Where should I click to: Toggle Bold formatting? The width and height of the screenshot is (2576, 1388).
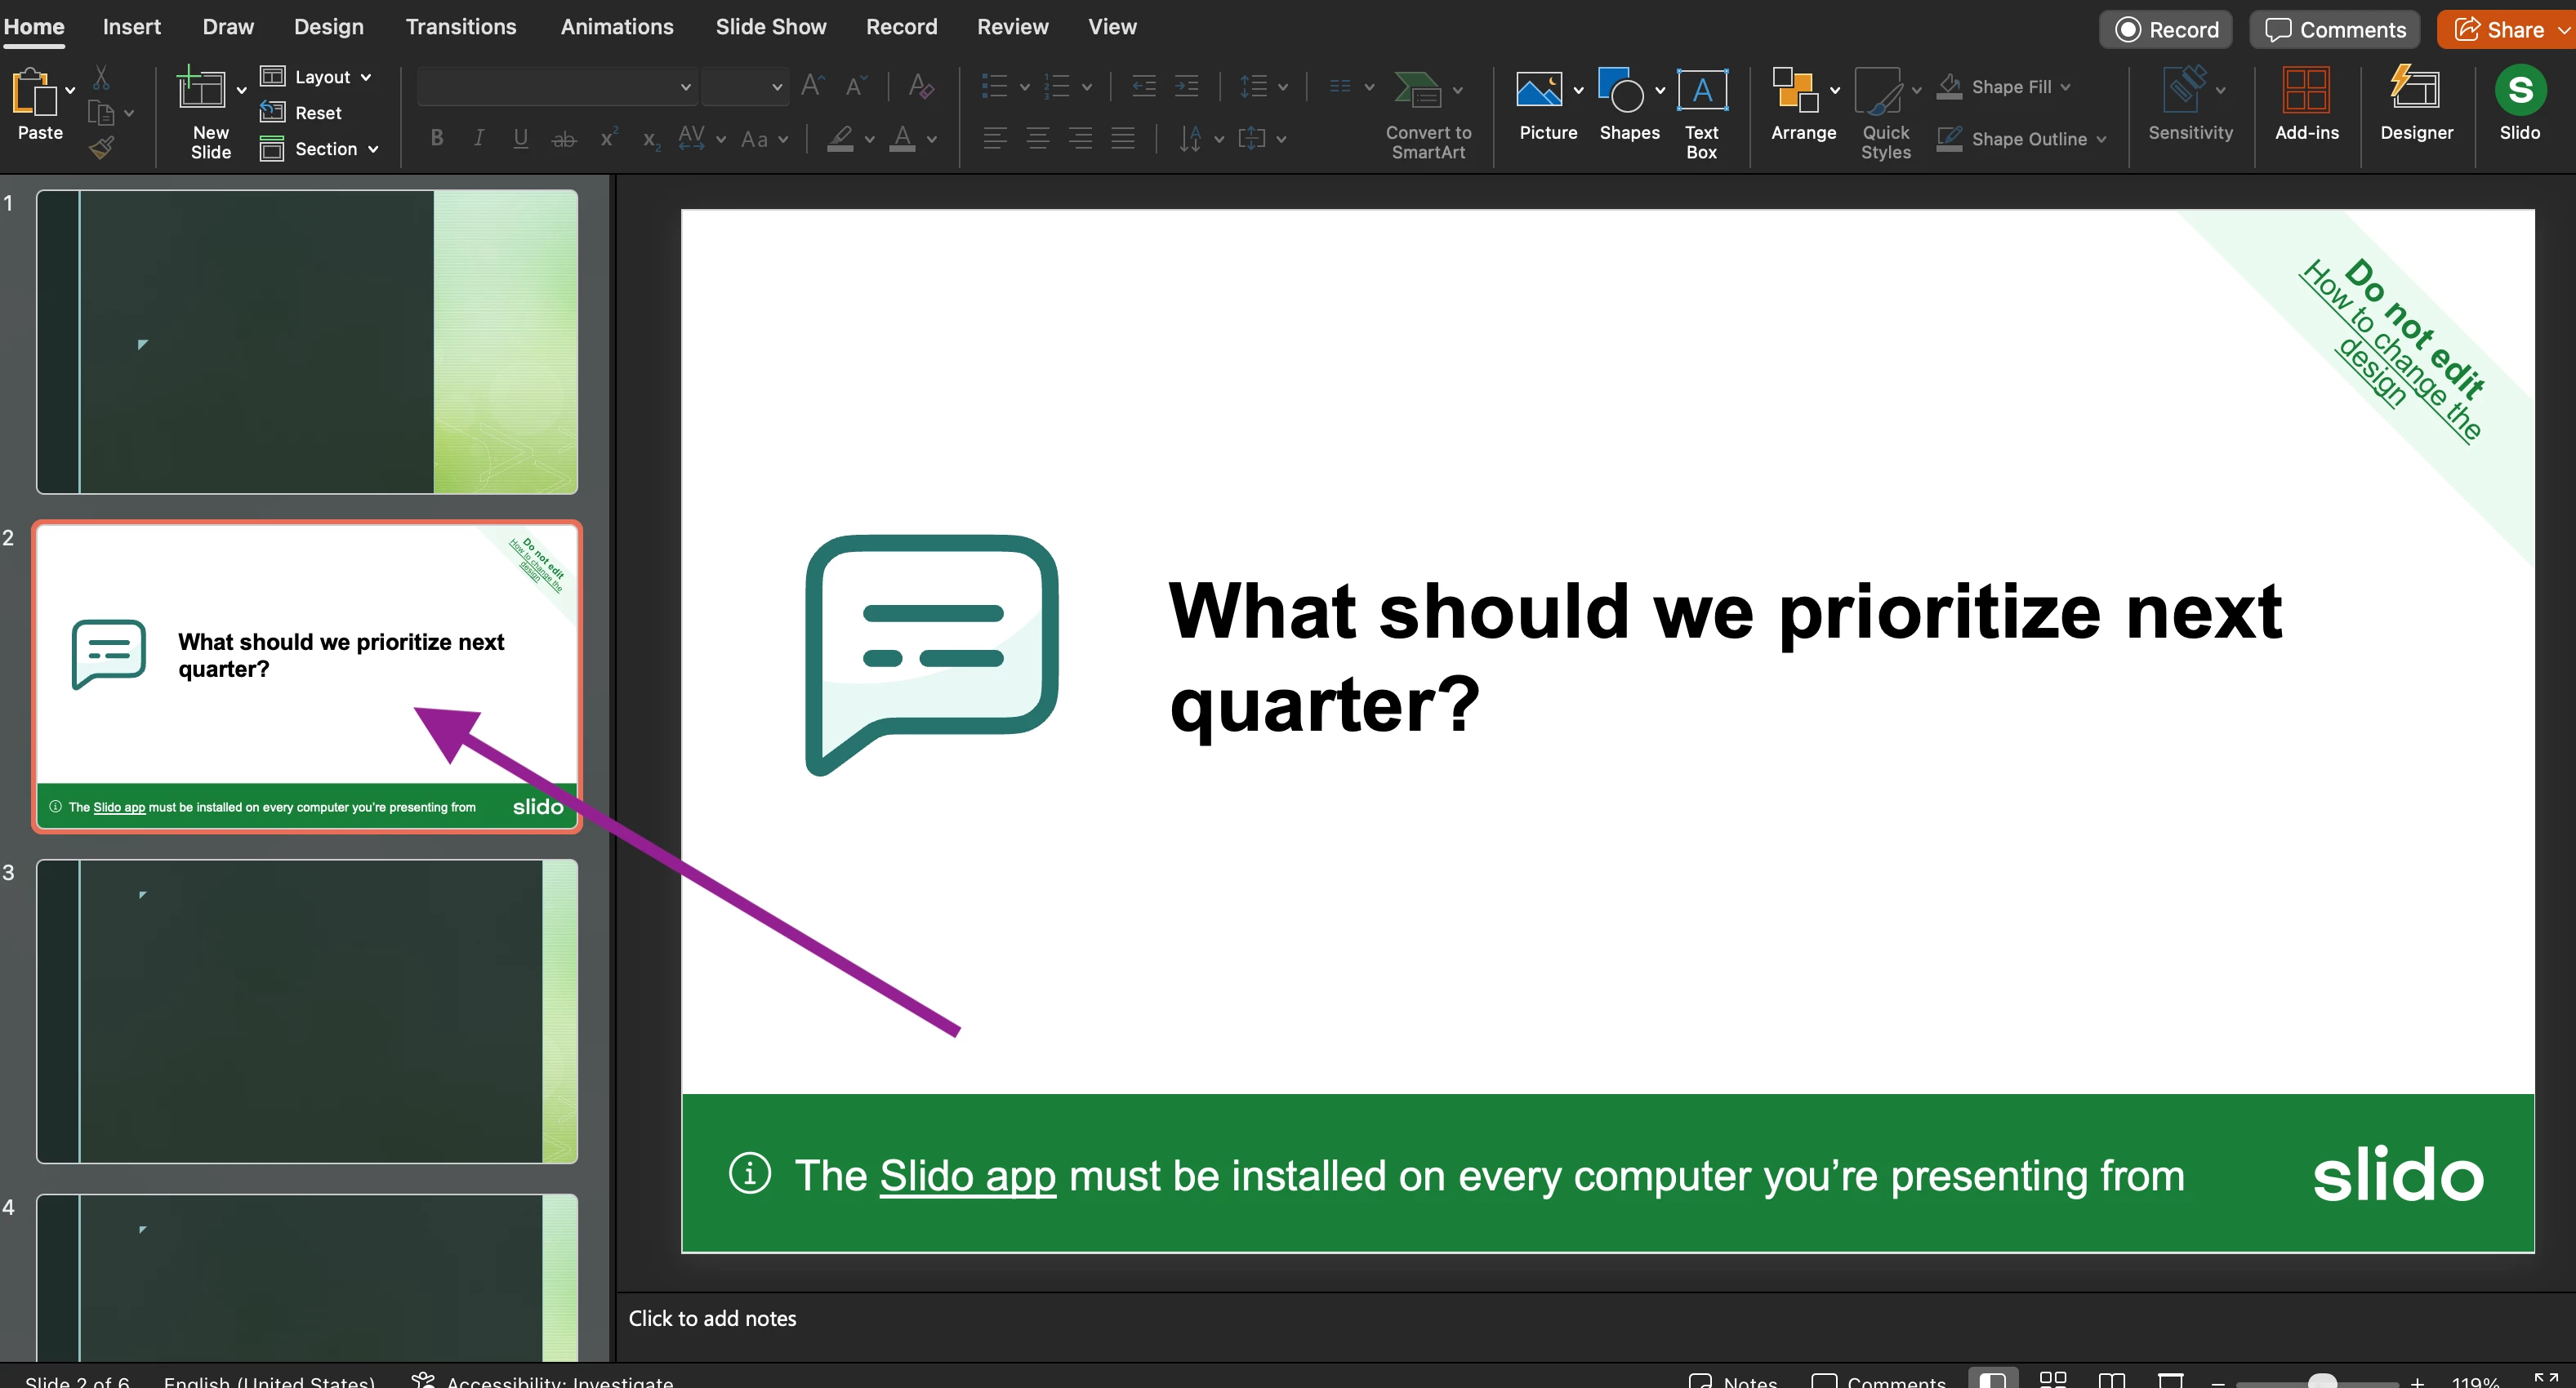click(x=437, y=139)
